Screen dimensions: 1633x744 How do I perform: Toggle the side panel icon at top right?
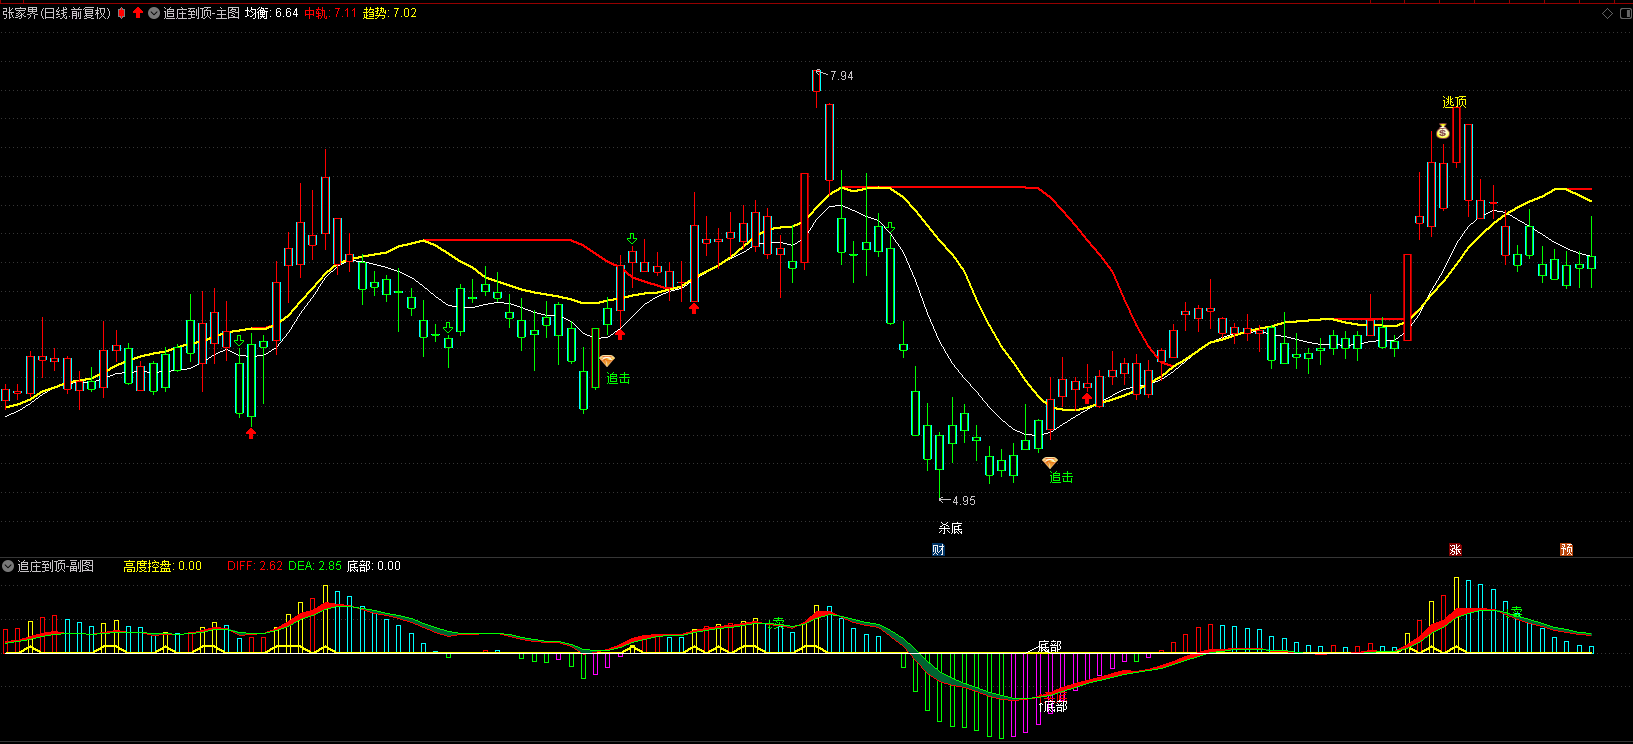(x=1624, y=13)
